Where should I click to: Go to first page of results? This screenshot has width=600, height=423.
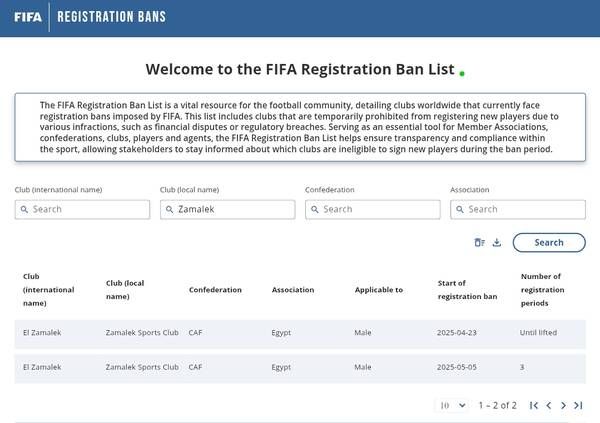click(x=534, y=405)
